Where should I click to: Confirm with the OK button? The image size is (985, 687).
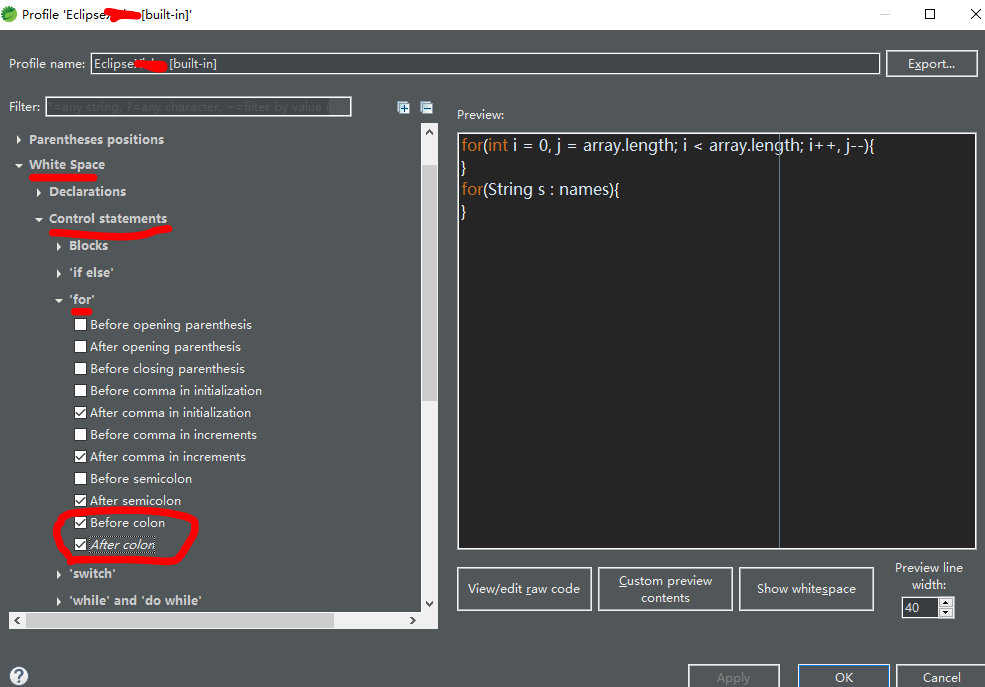[844, 677]
